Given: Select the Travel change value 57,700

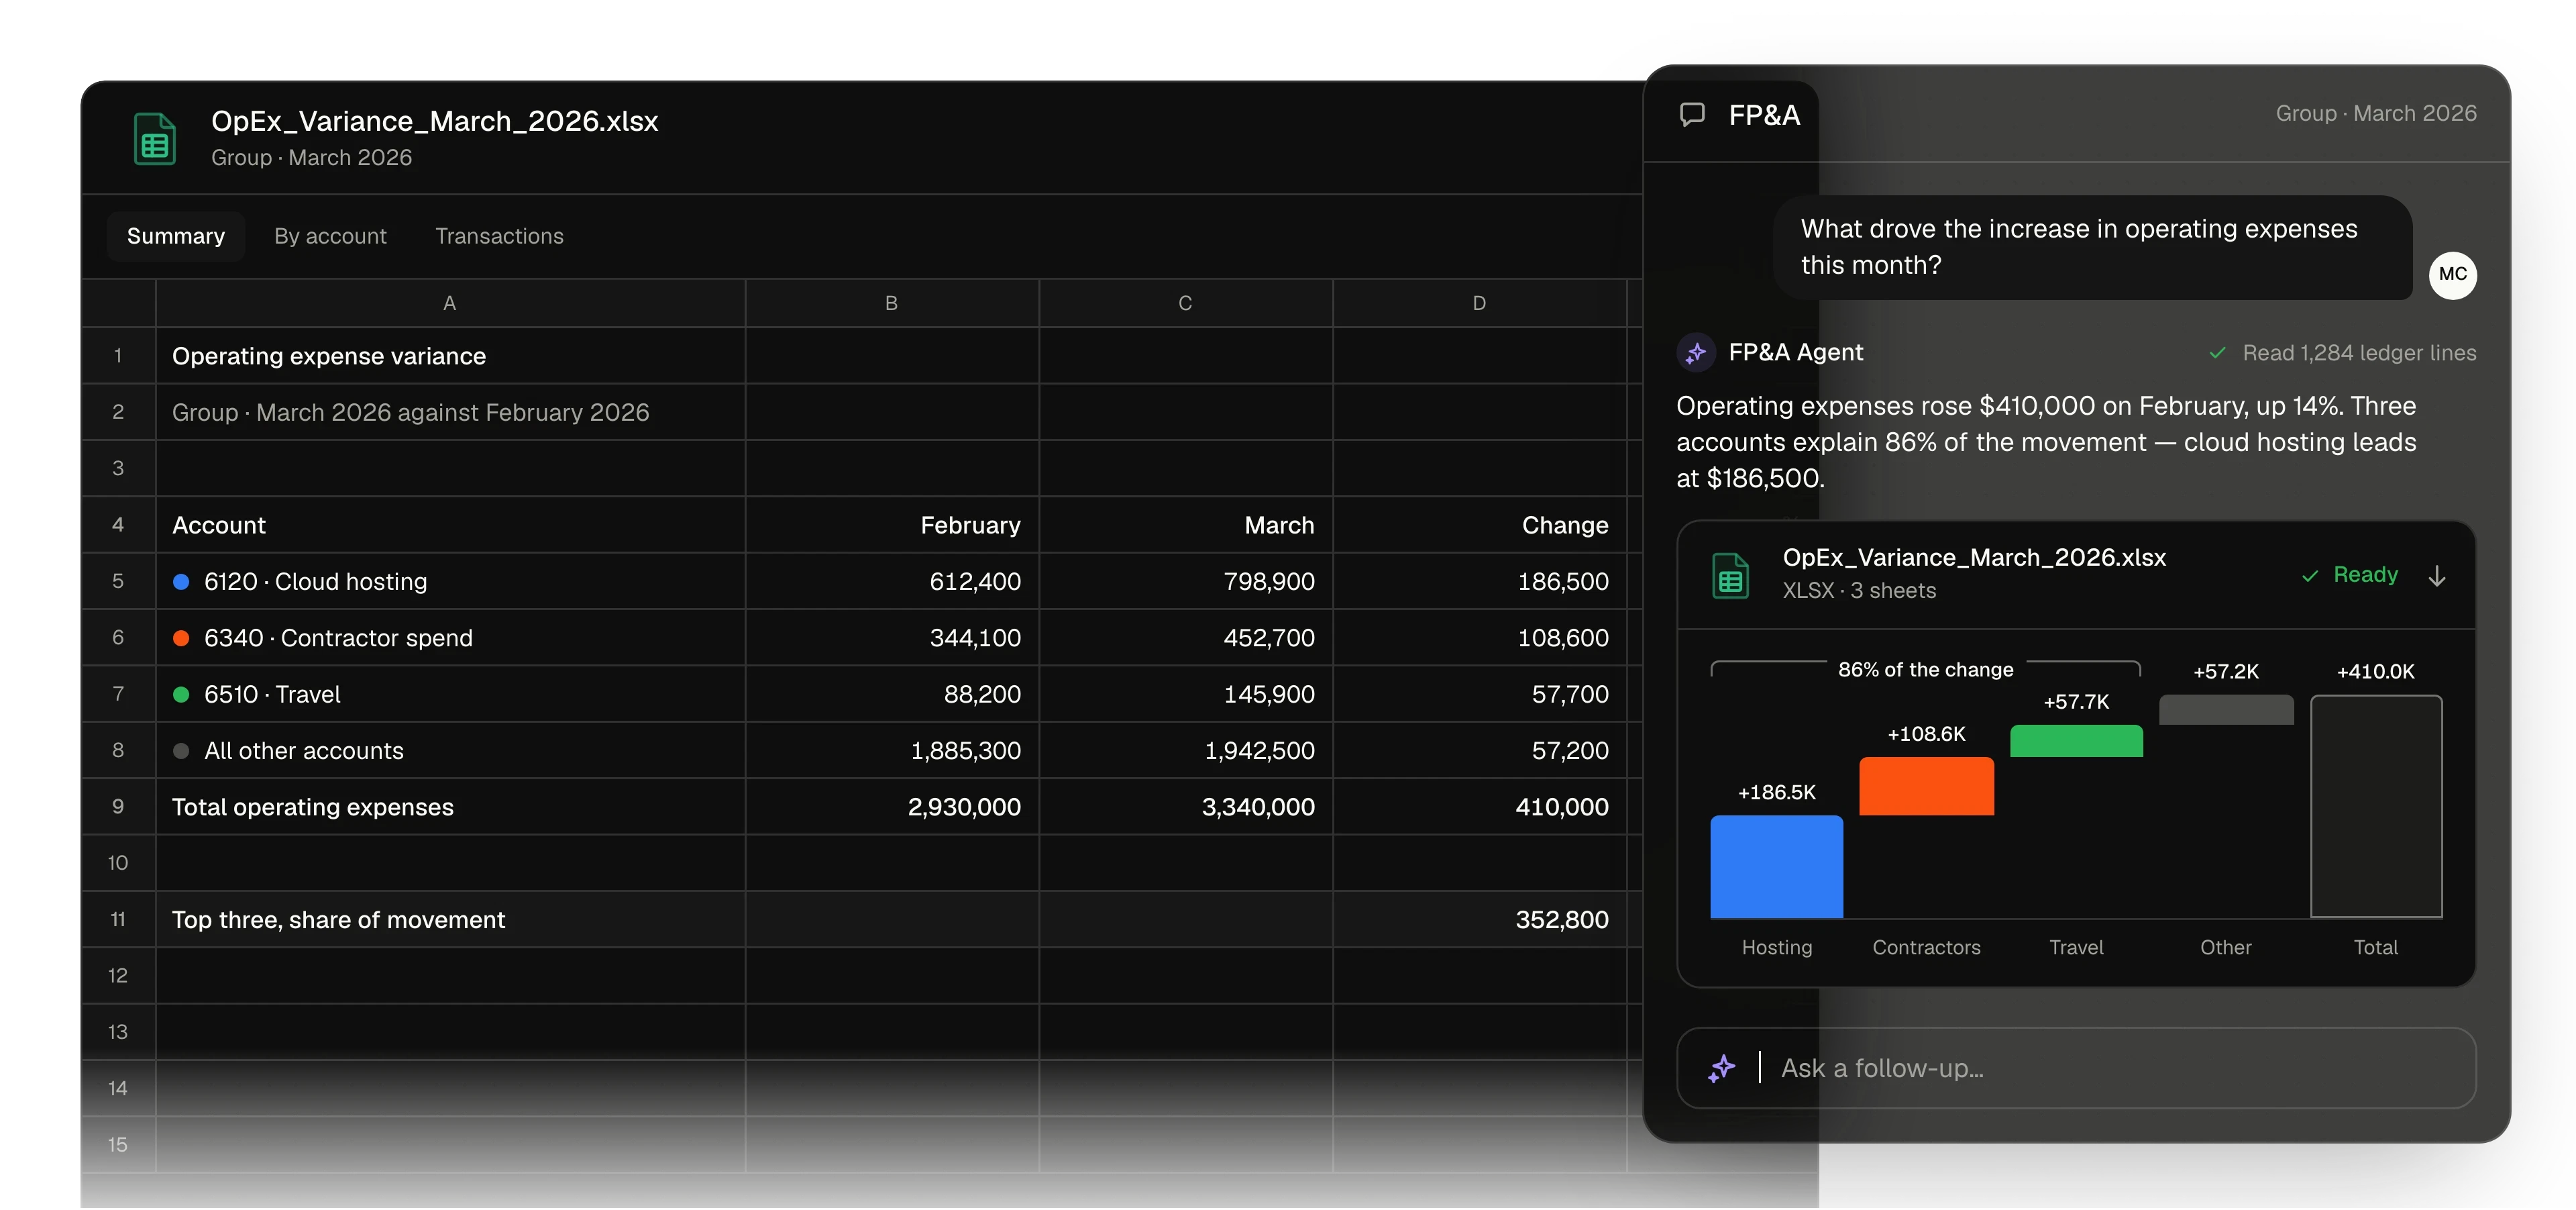Looking at the screenshot, I should tap(1480, 694).
